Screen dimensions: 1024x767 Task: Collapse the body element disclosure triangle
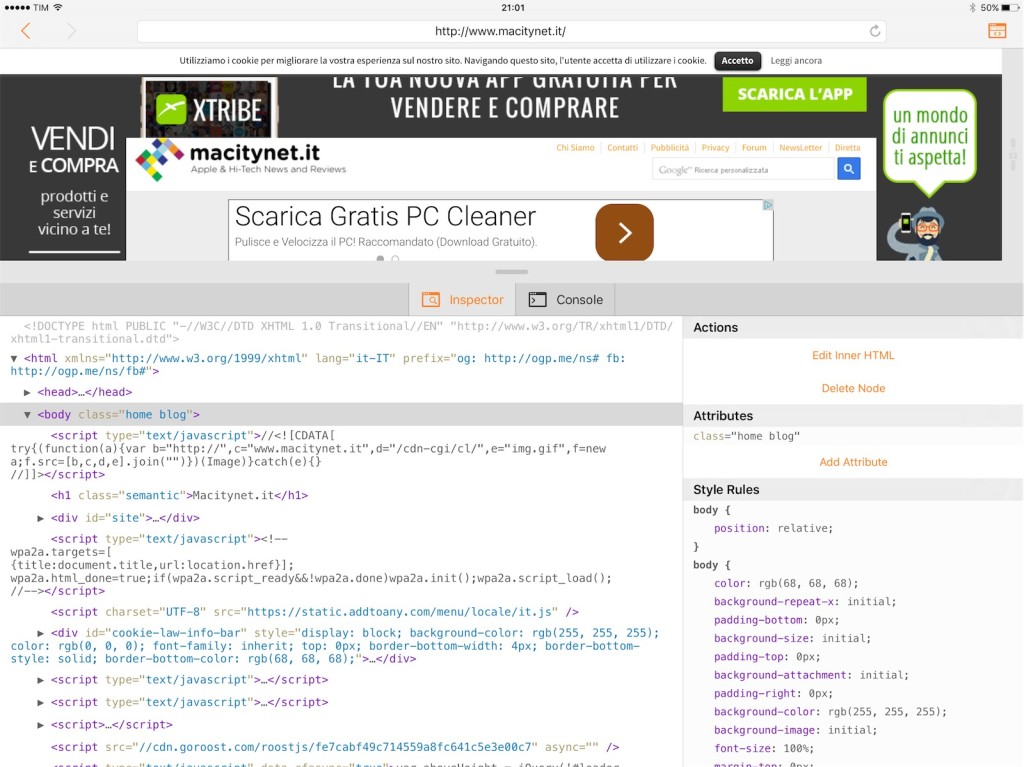click(x=27, y=414)
